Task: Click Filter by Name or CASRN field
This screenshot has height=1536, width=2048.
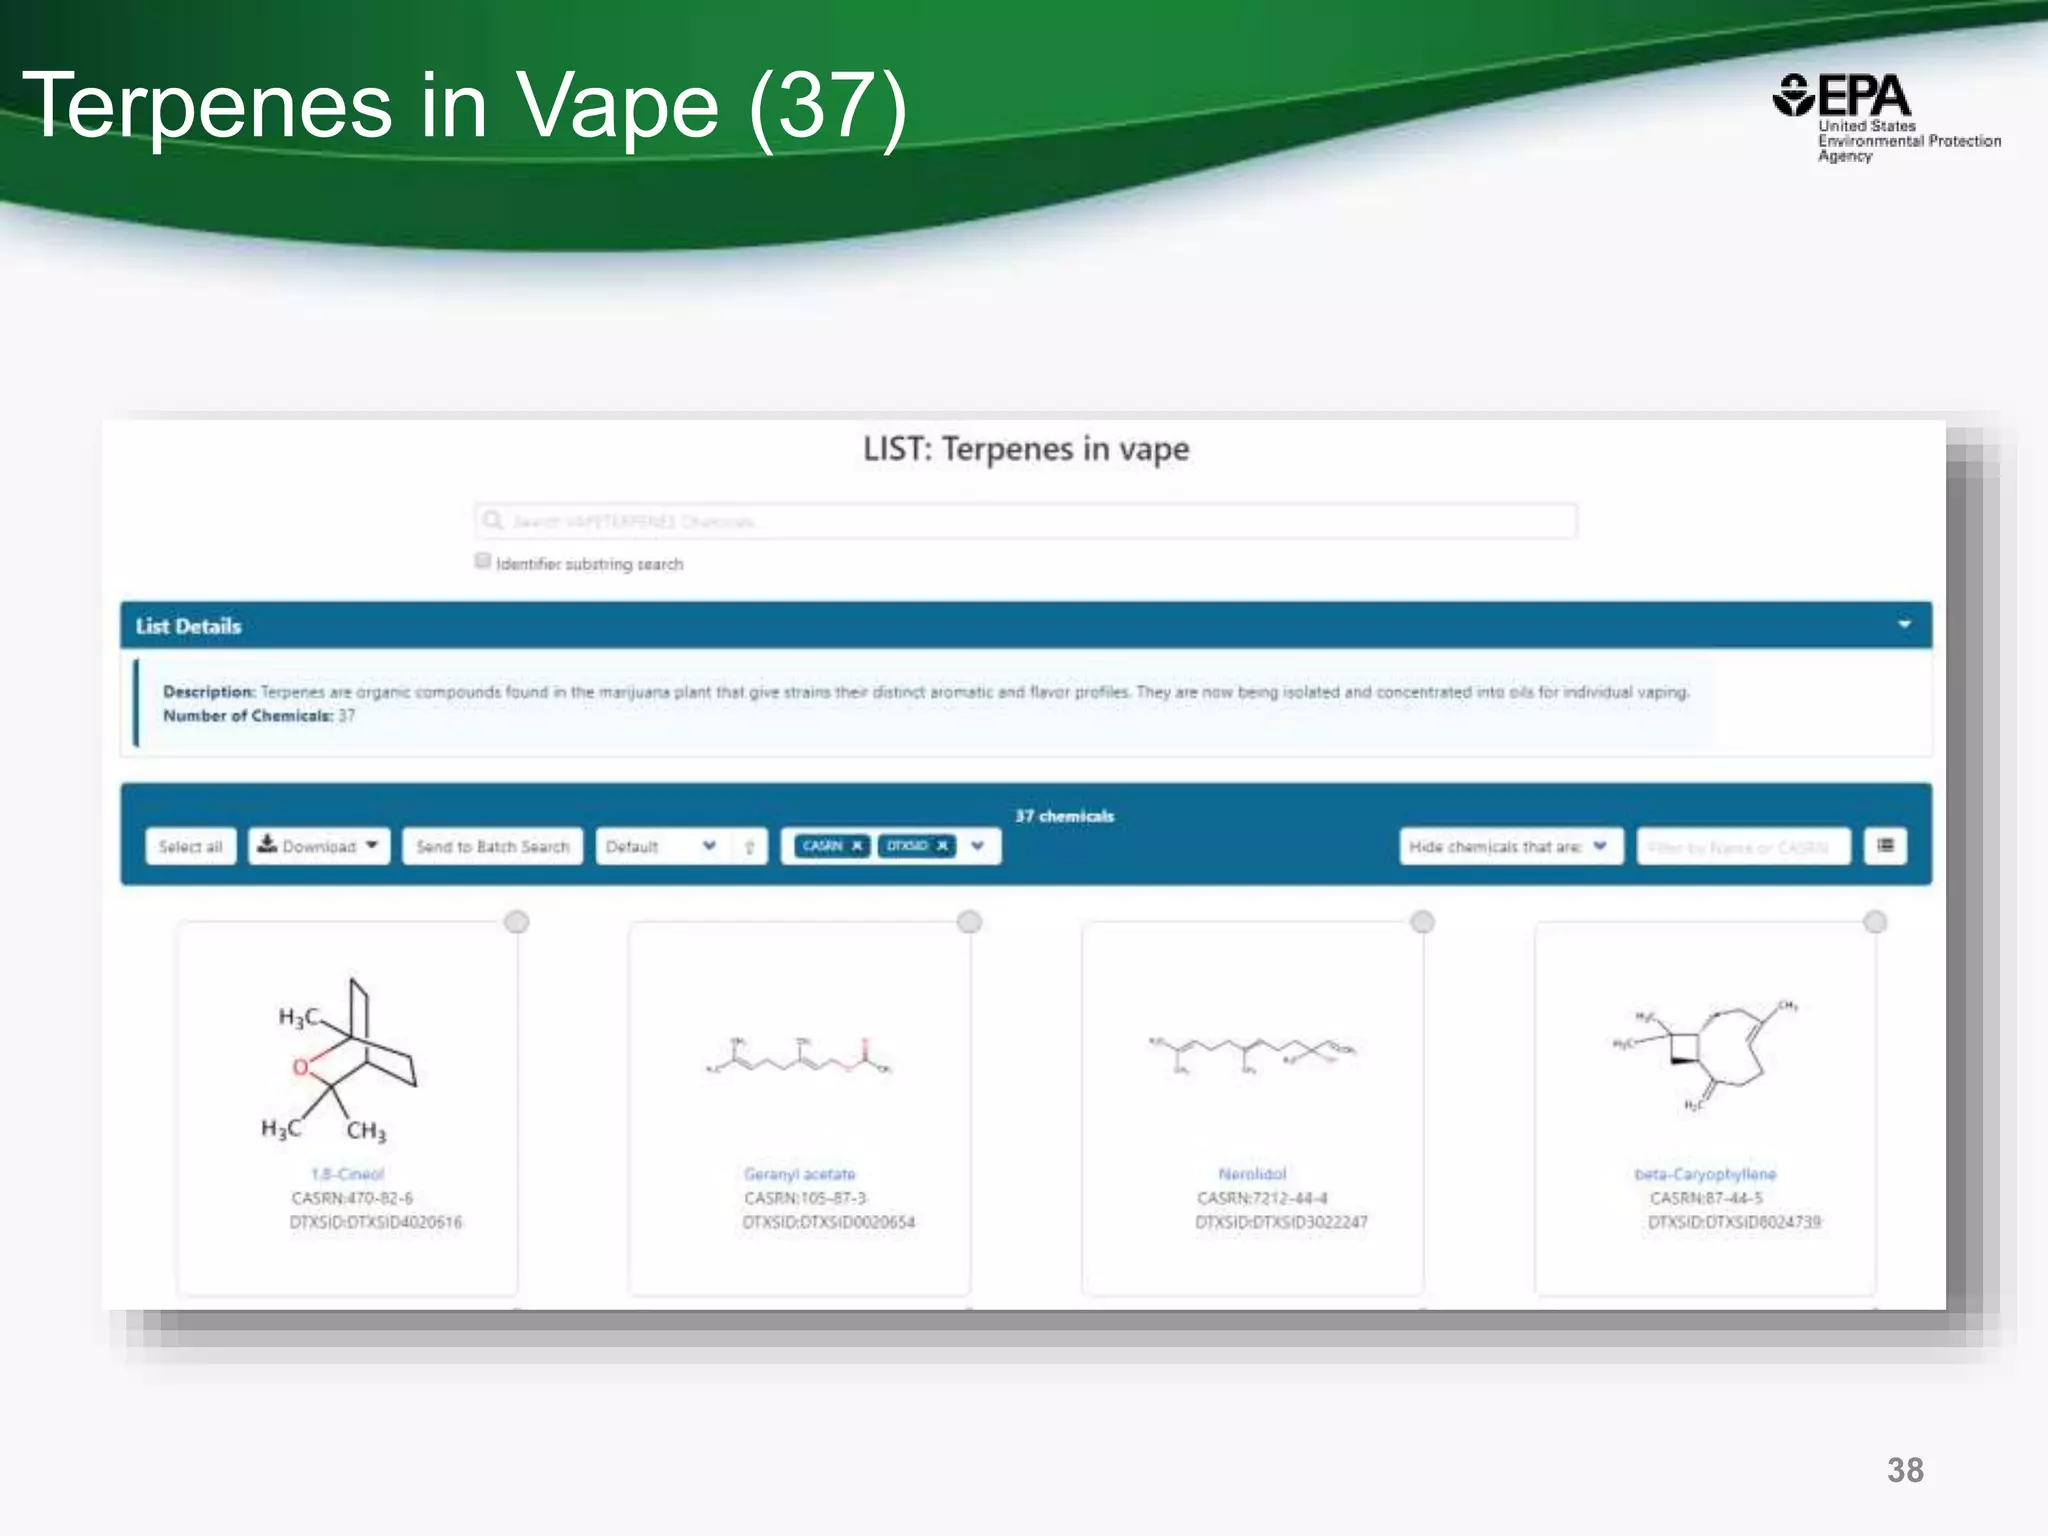Action: [x=1743, y=846]
